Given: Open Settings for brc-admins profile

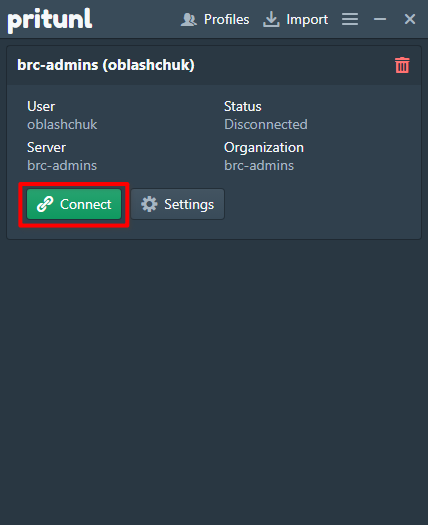Looking at the screenshot, I should coord(177,204).
